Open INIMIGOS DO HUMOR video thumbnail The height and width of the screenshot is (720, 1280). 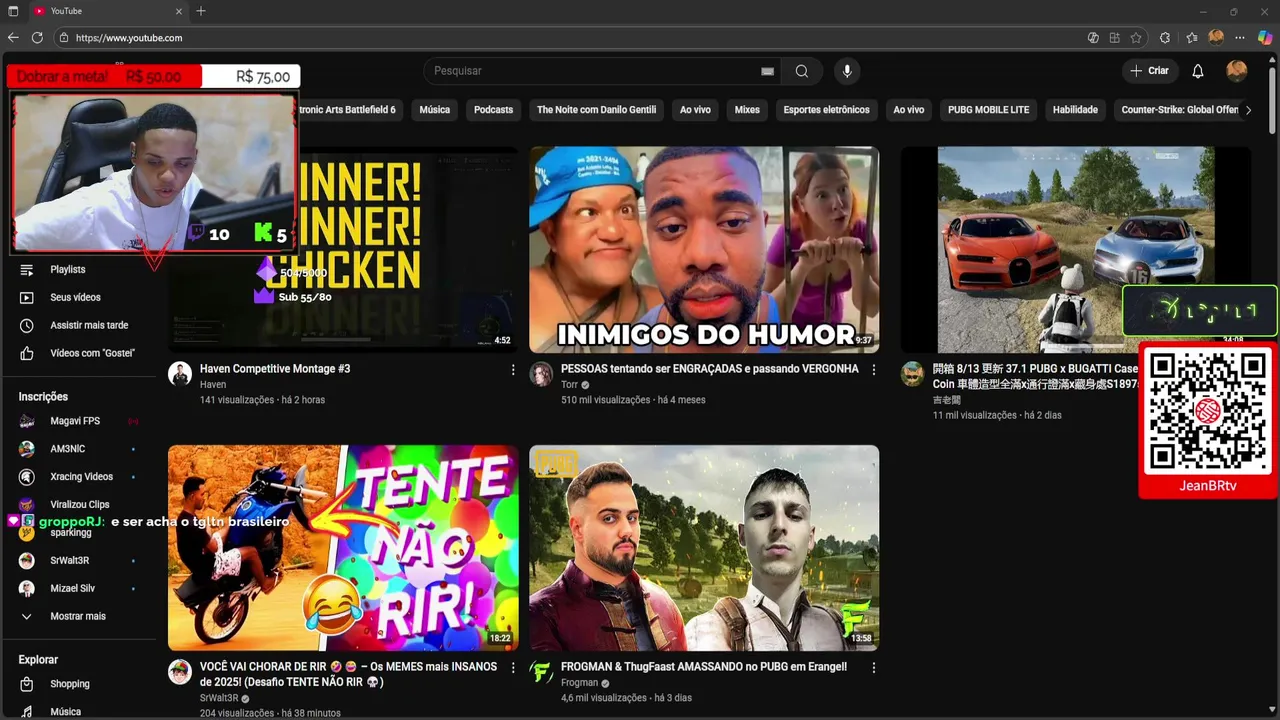click(x=704, y=249)
